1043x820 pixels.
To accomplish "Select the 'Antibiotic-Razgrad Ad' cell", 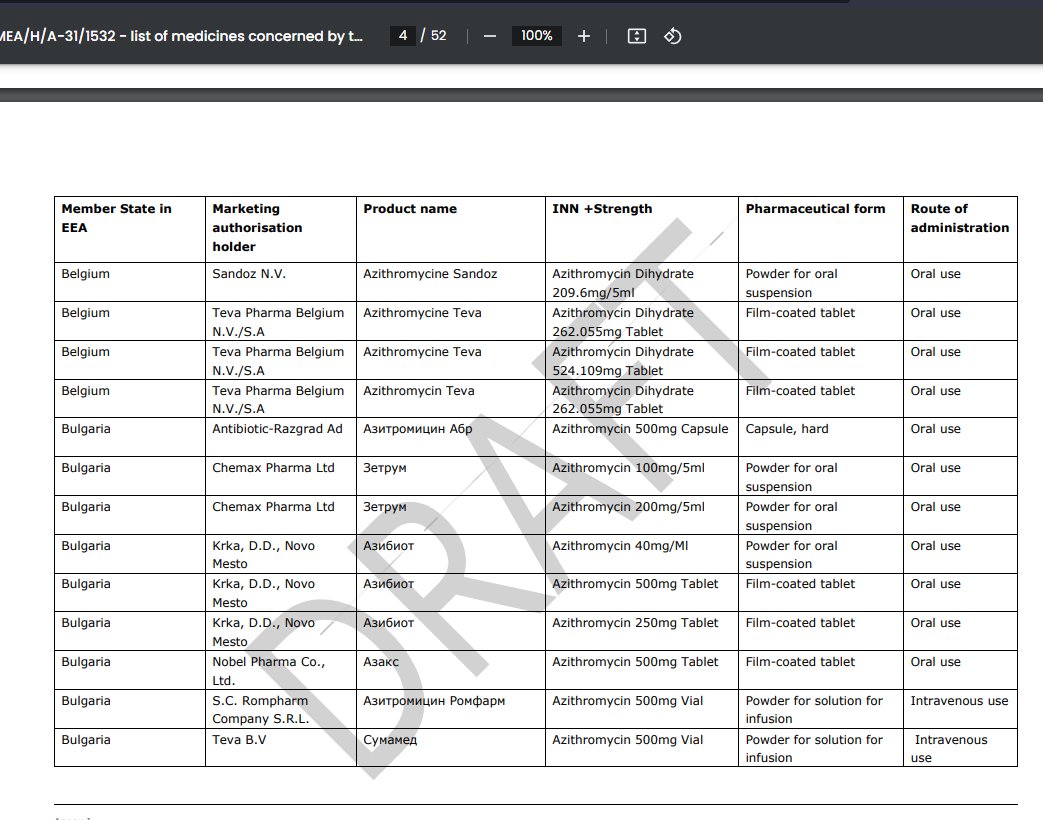I will tap(277, 429).
